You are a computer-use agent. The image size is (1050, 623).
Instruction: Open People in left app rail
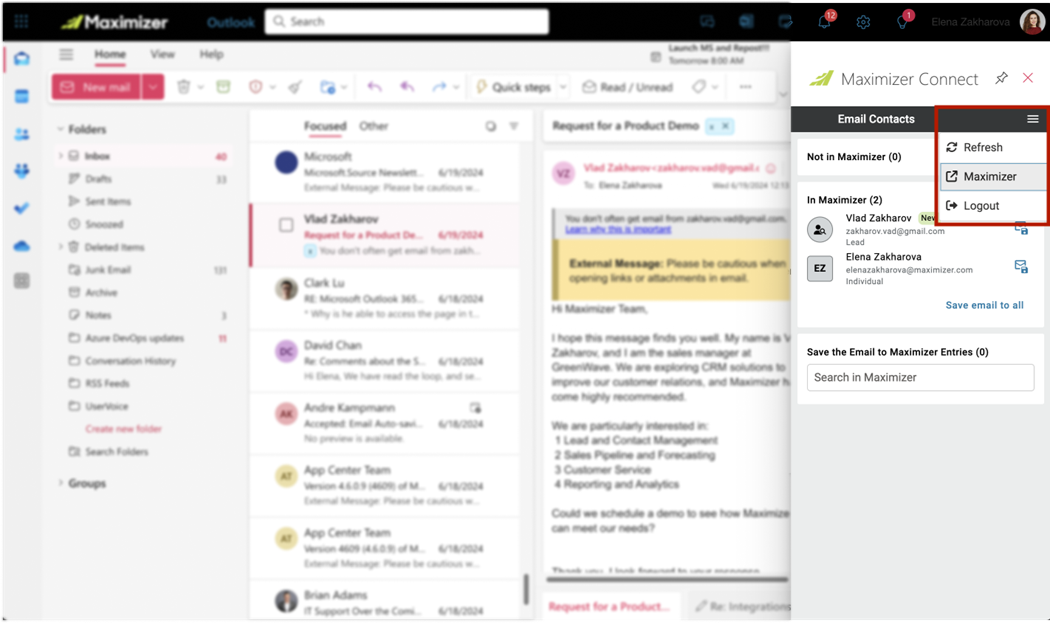21,134
